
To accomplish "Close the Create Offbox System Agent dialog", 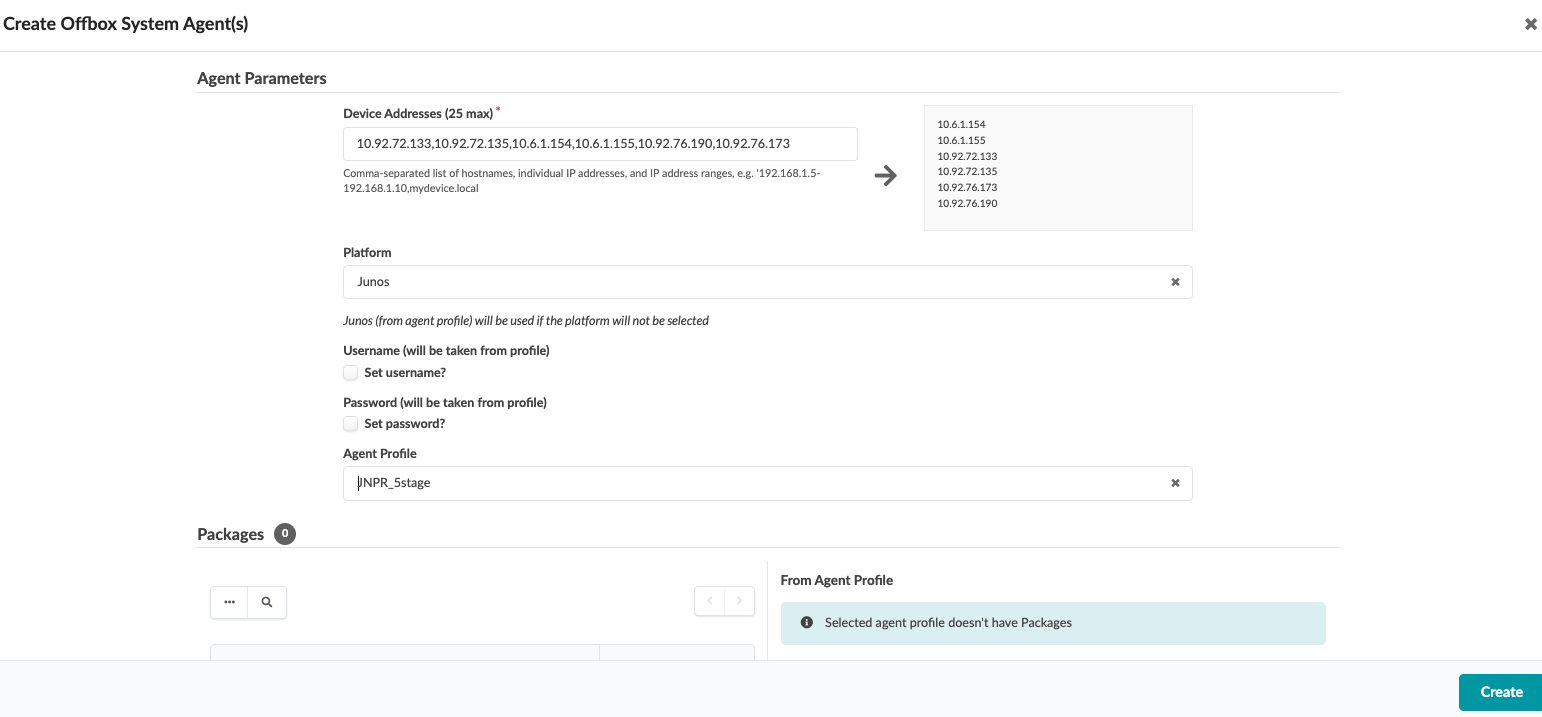I will tap(1530, 24).
